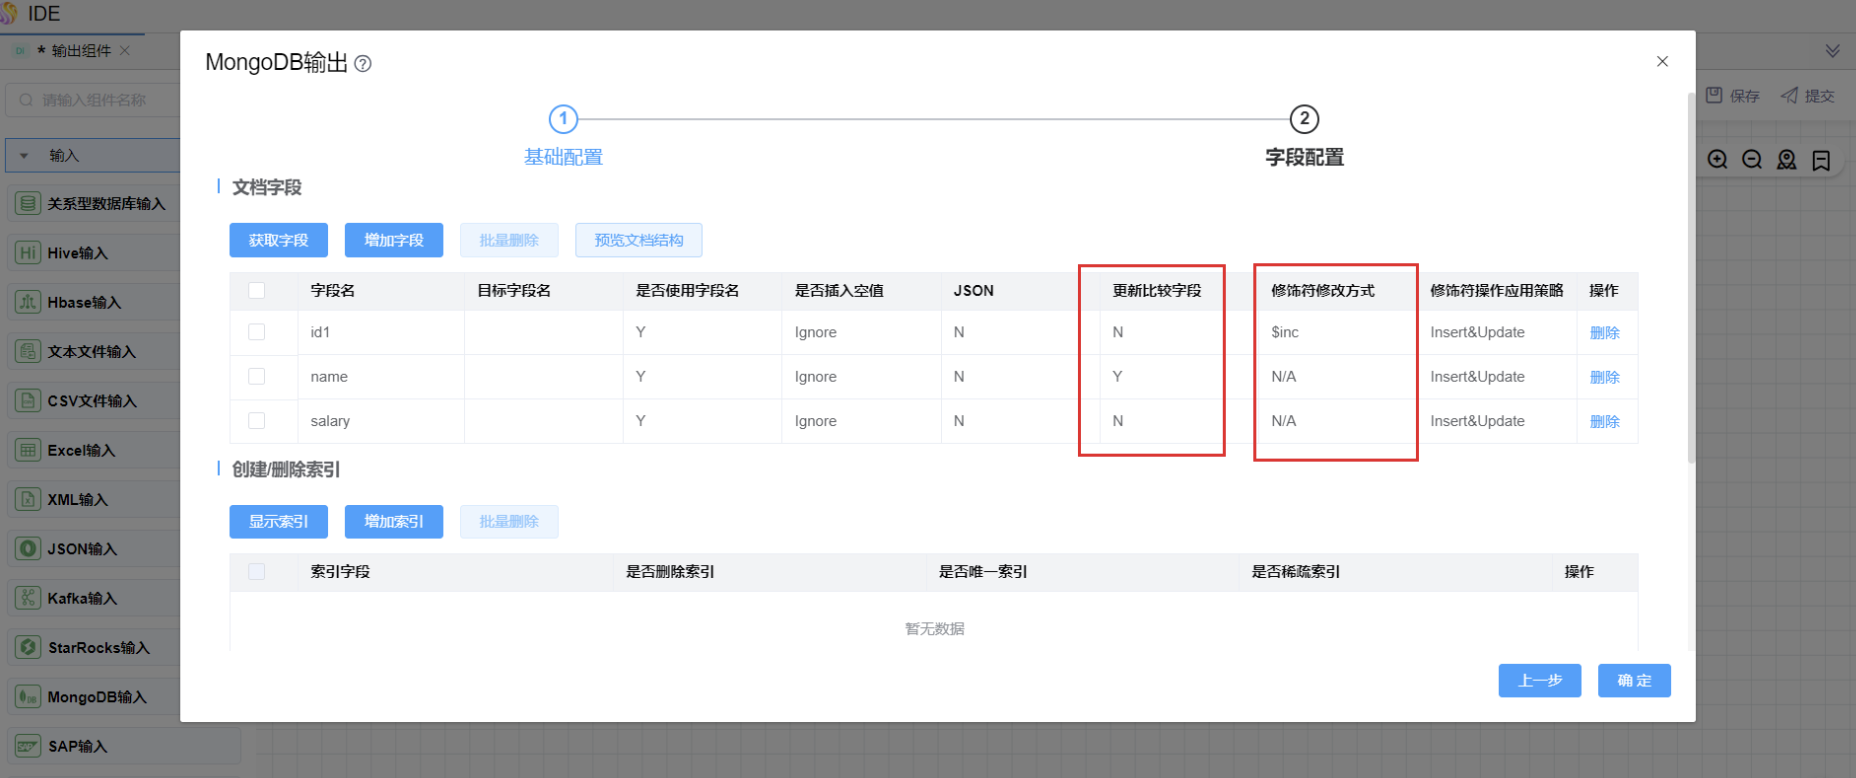This screenshot has width=1856, height=778.
Task: Click 删除 link for name row
Action: pyautogui.click(x=1604, y=377)
